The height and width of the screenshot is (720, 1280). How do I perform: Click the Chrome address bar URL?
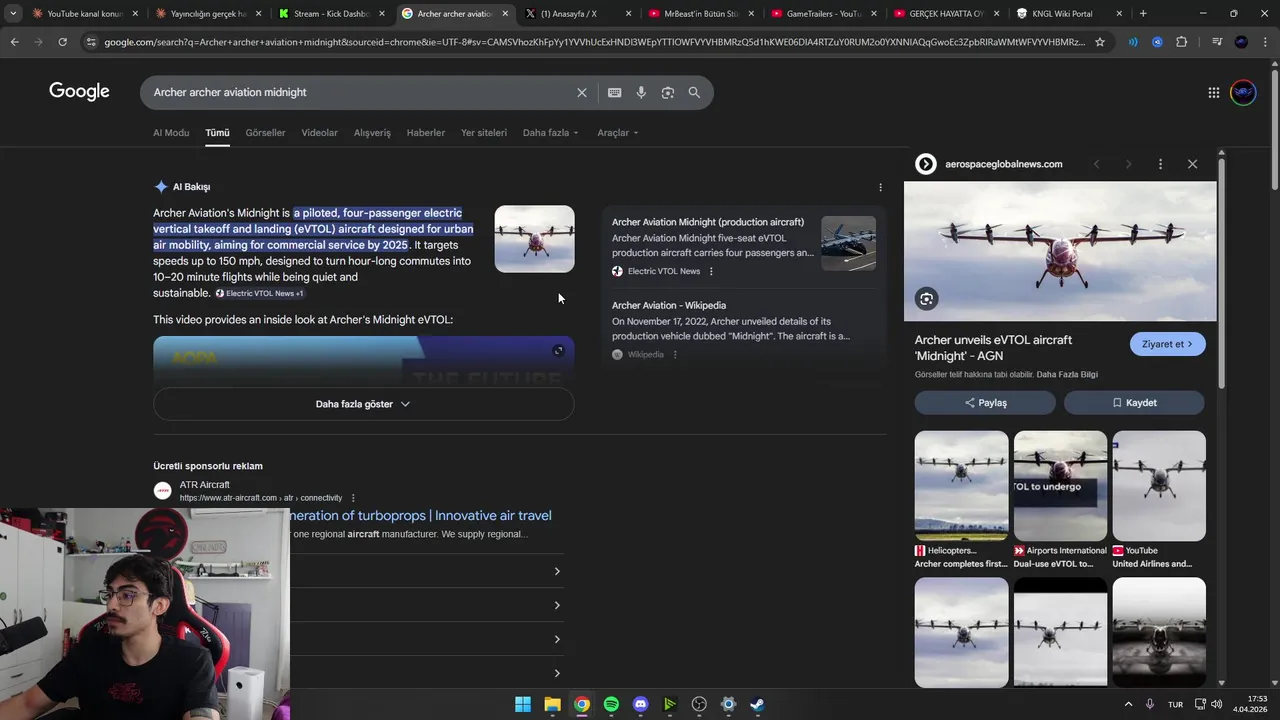click(x=594, y=42)
